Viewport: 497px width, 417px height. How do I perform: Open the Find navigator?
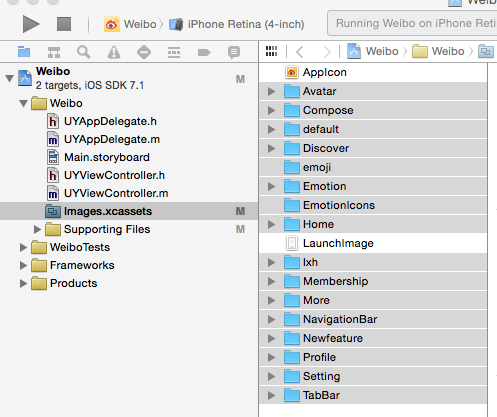(84, 52)
